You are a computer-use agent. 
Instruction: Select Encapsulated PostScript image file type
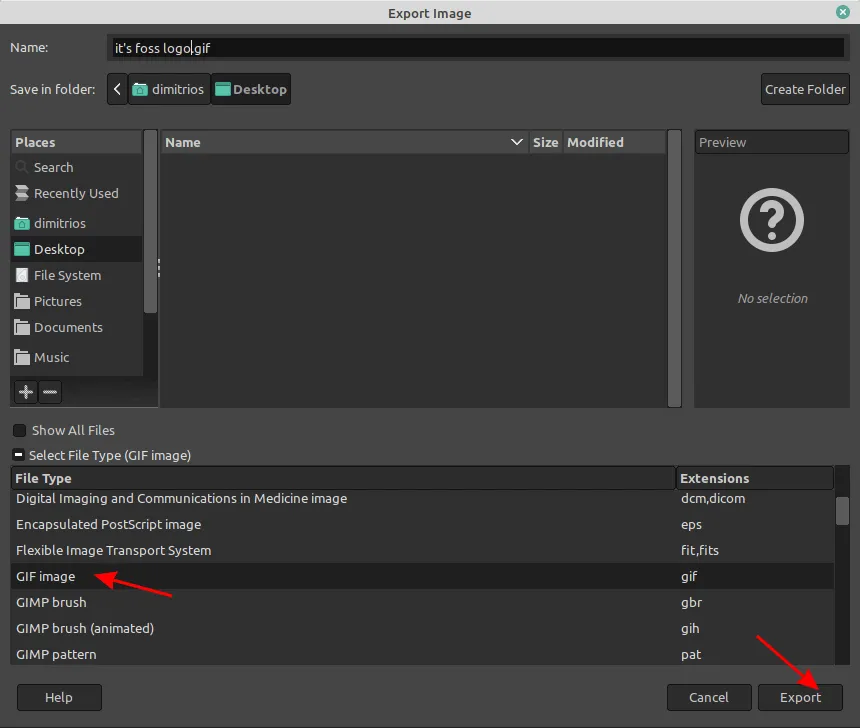click(x=108, y=525)
